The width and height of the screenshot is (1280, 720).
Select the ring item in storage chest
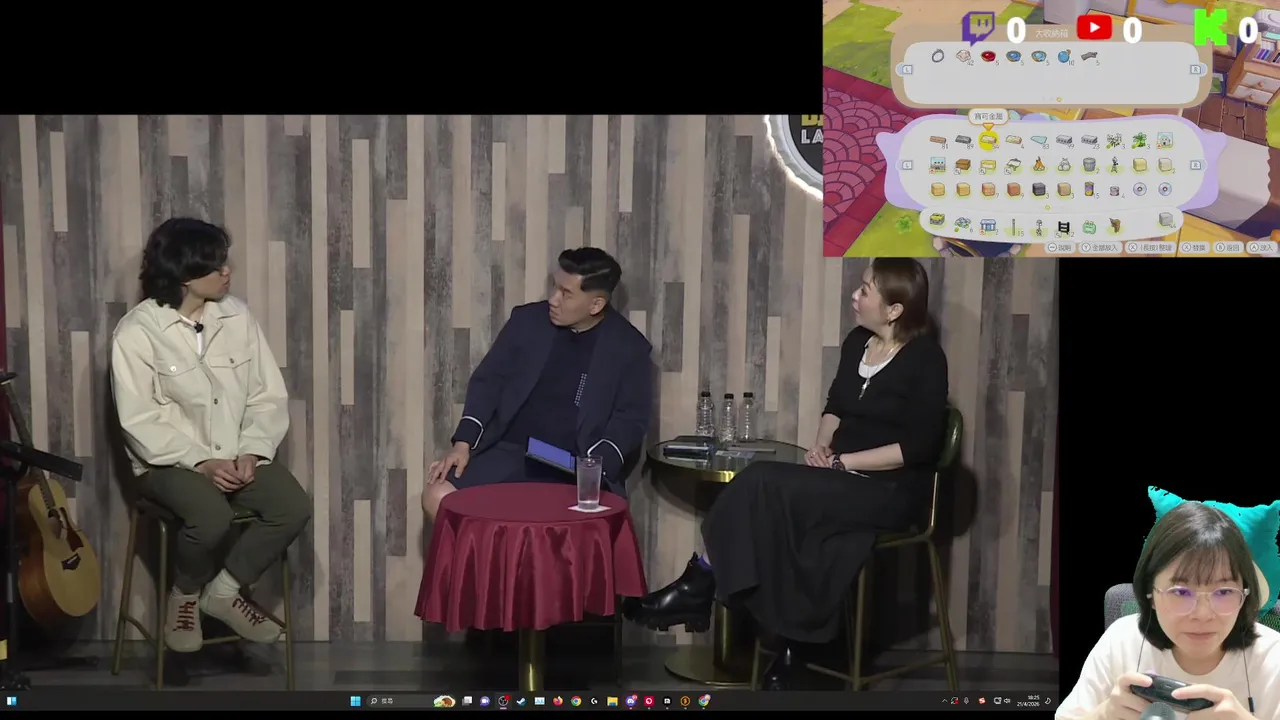tap(938, 56)
